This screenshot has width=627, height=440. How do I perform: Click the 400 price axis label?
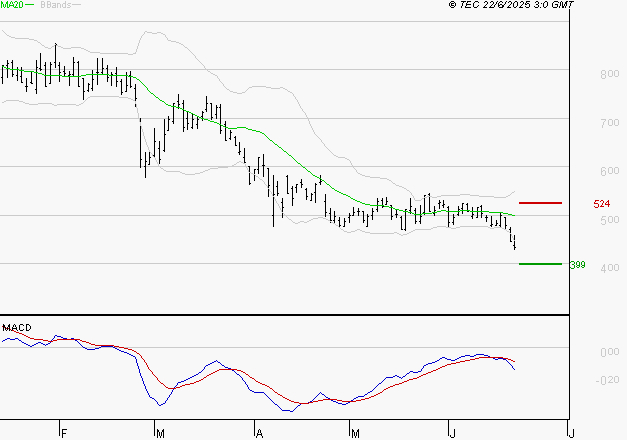[x=610, y=268]
